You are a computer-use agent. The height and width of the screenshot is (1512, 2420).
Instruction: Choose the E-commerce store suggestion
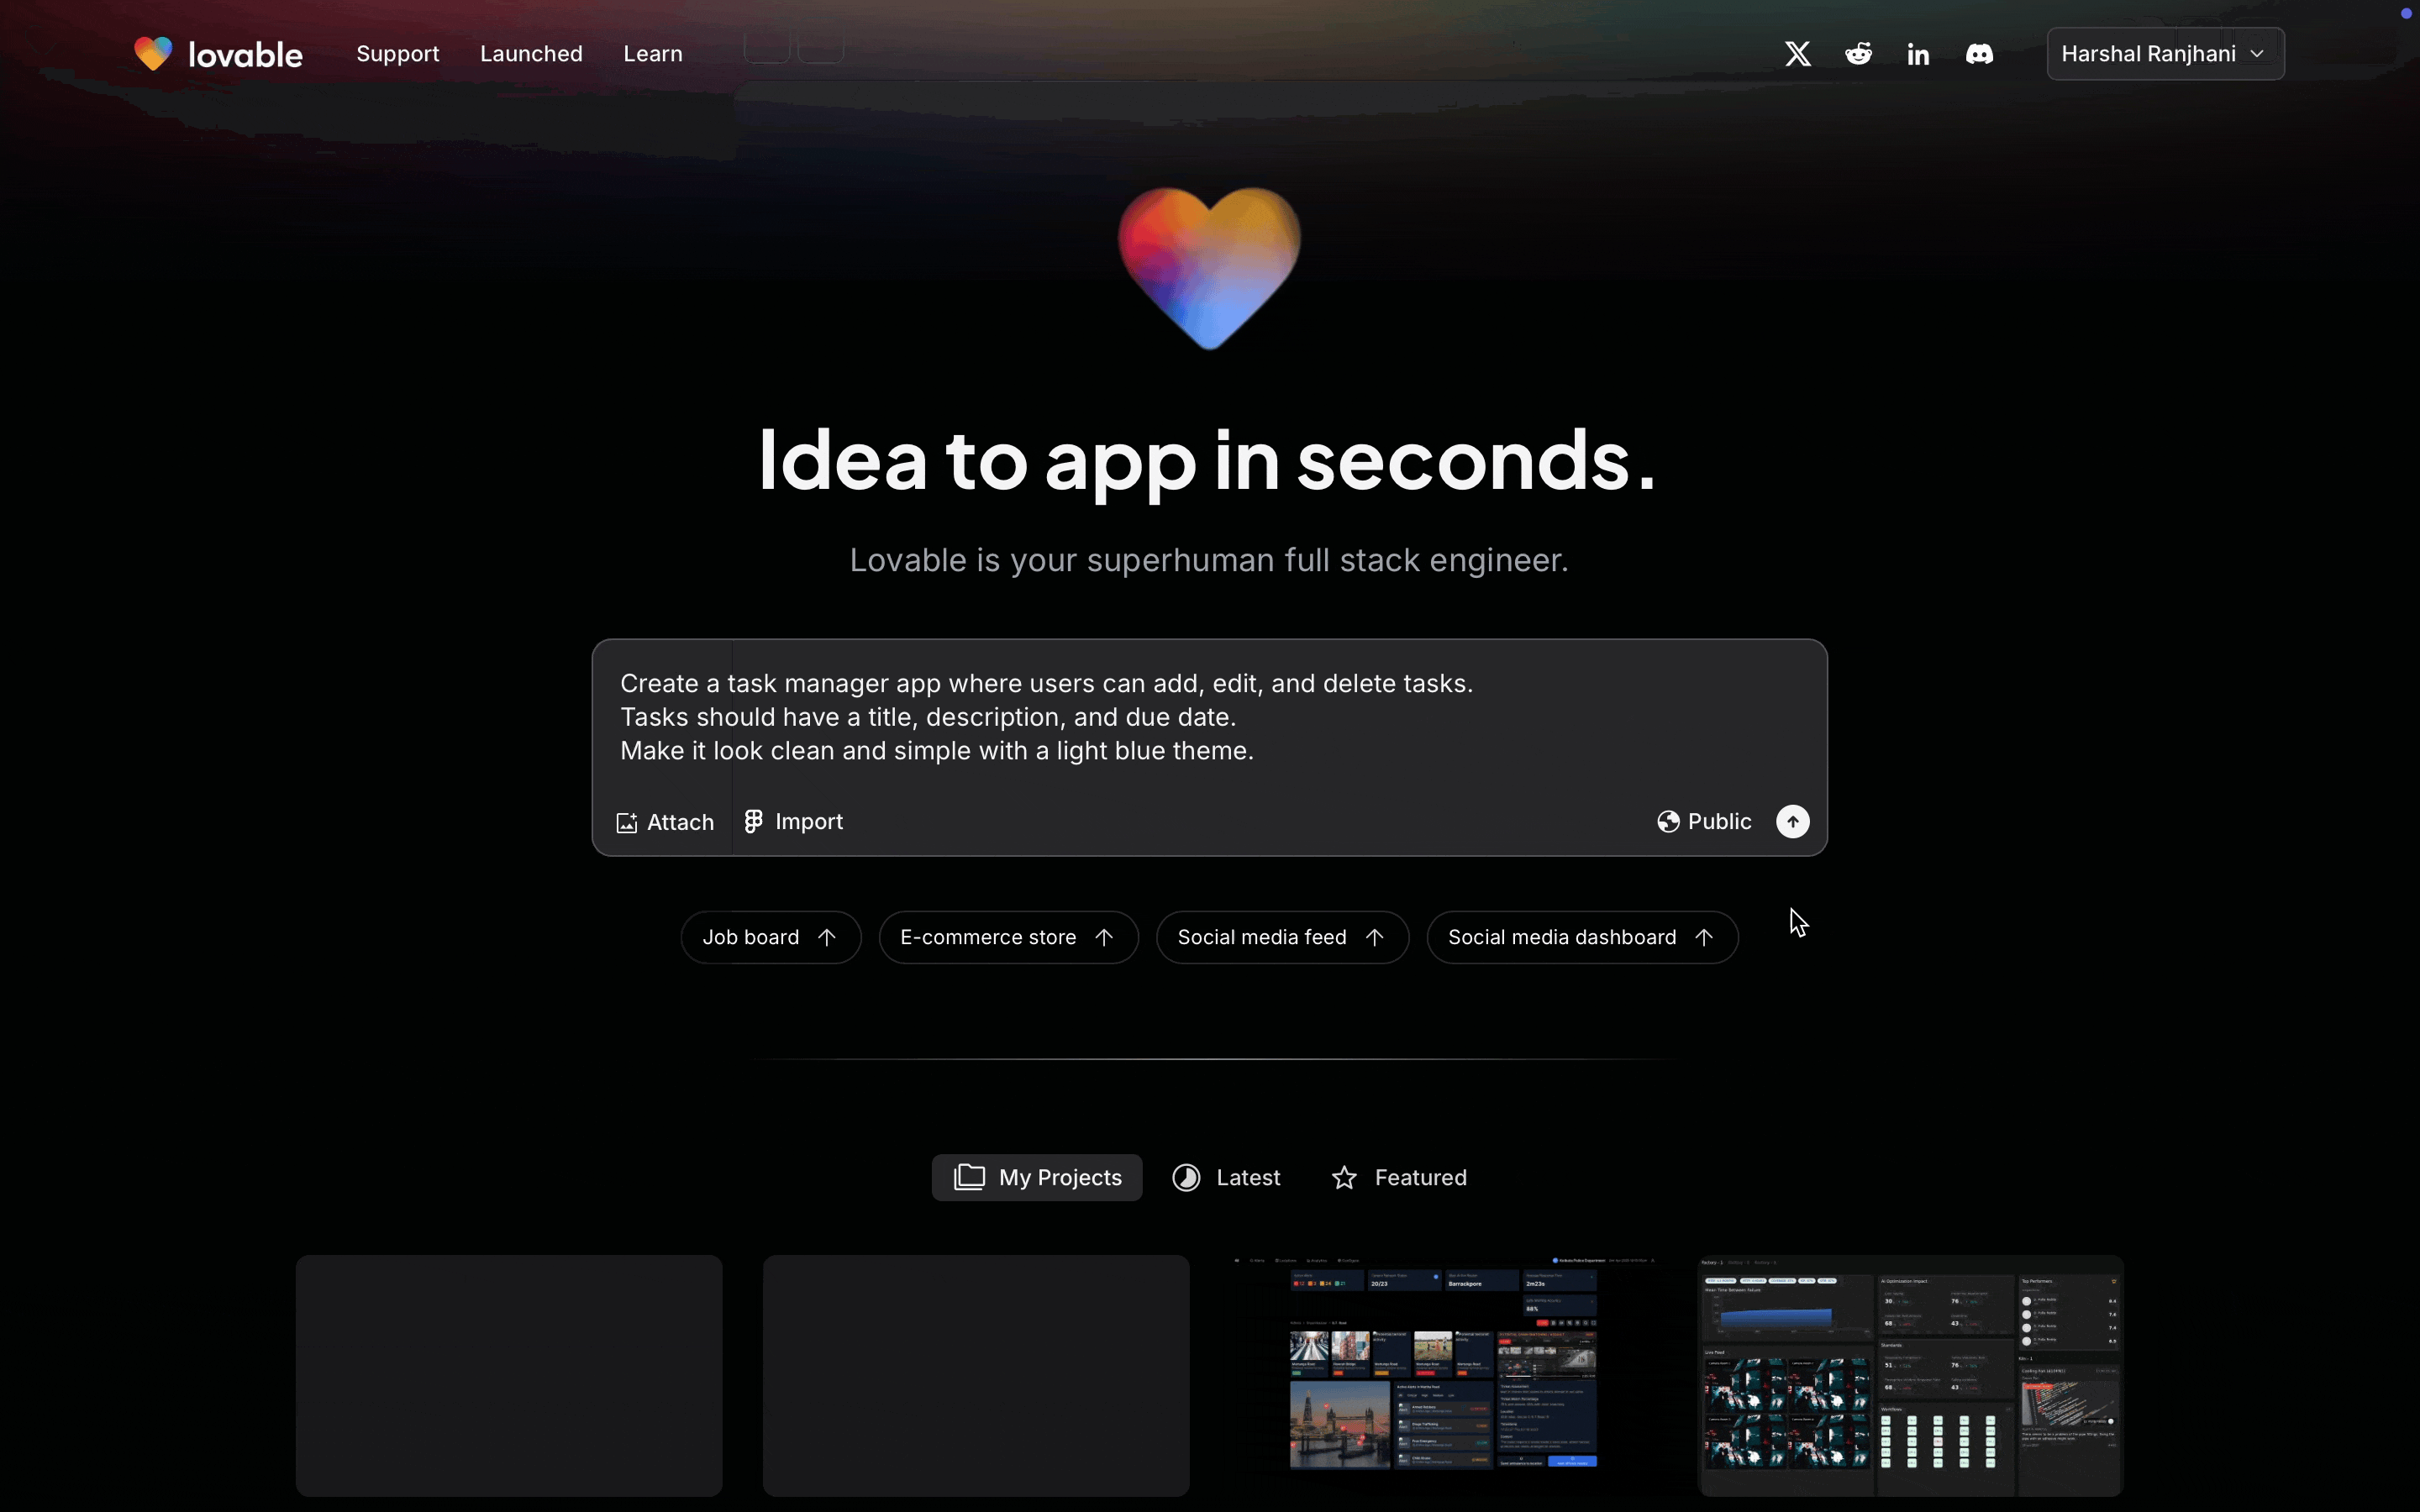(1008, 937)
